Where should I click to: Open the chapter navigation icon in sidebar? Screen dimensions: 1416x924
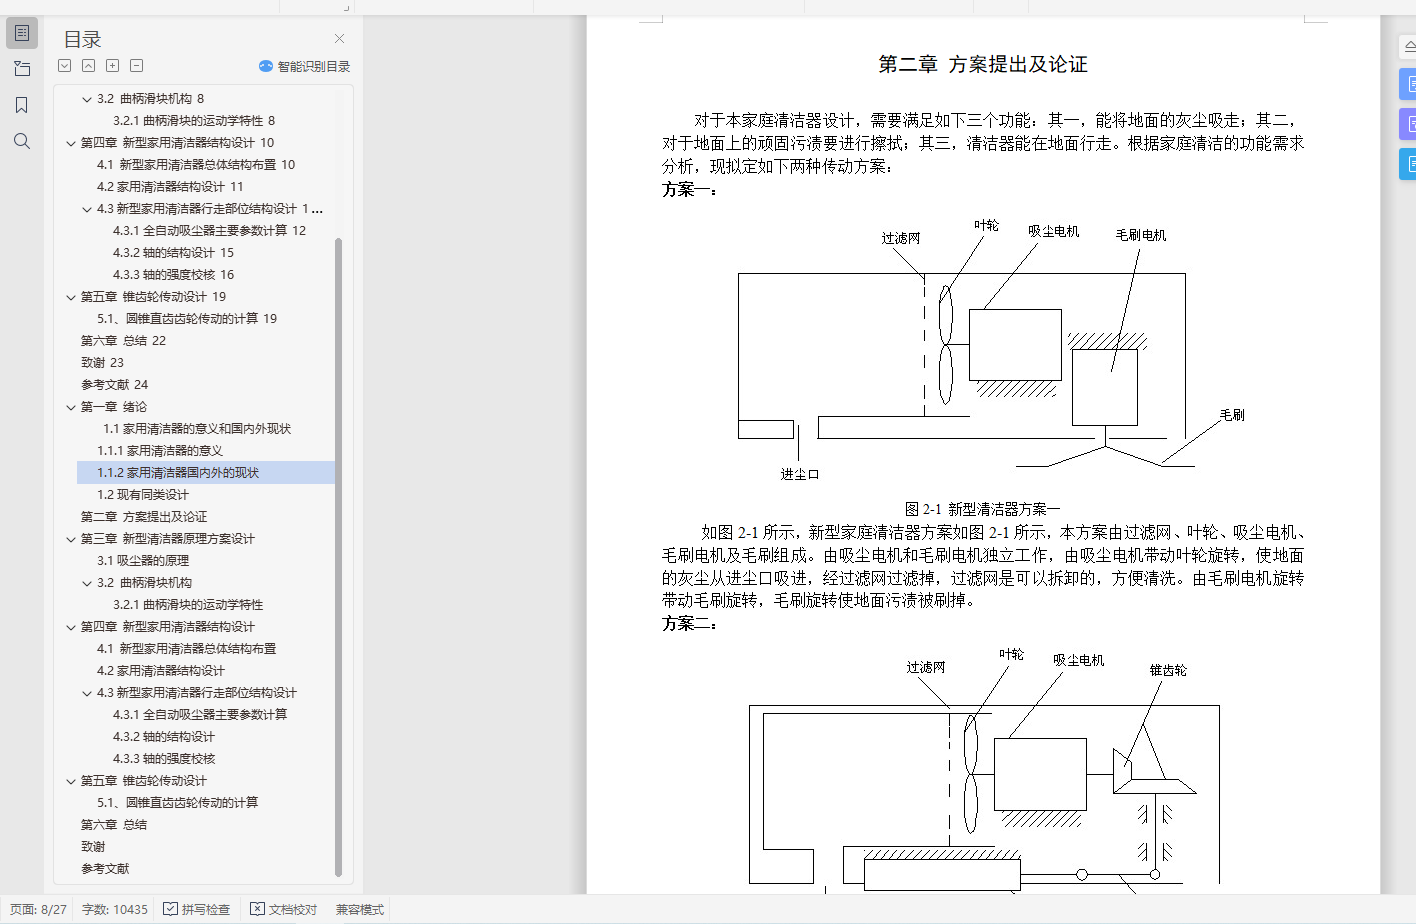pyautogui.click(x=22, y=69)
